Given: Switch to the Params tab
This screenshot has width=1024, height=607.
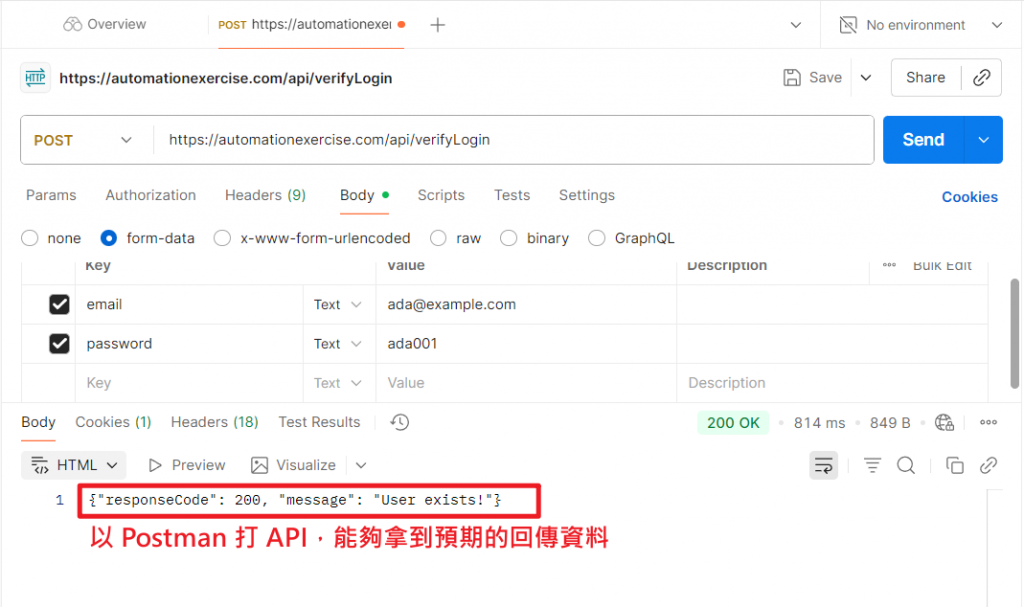Looking at the screenshot, I should tap(51, 195).
